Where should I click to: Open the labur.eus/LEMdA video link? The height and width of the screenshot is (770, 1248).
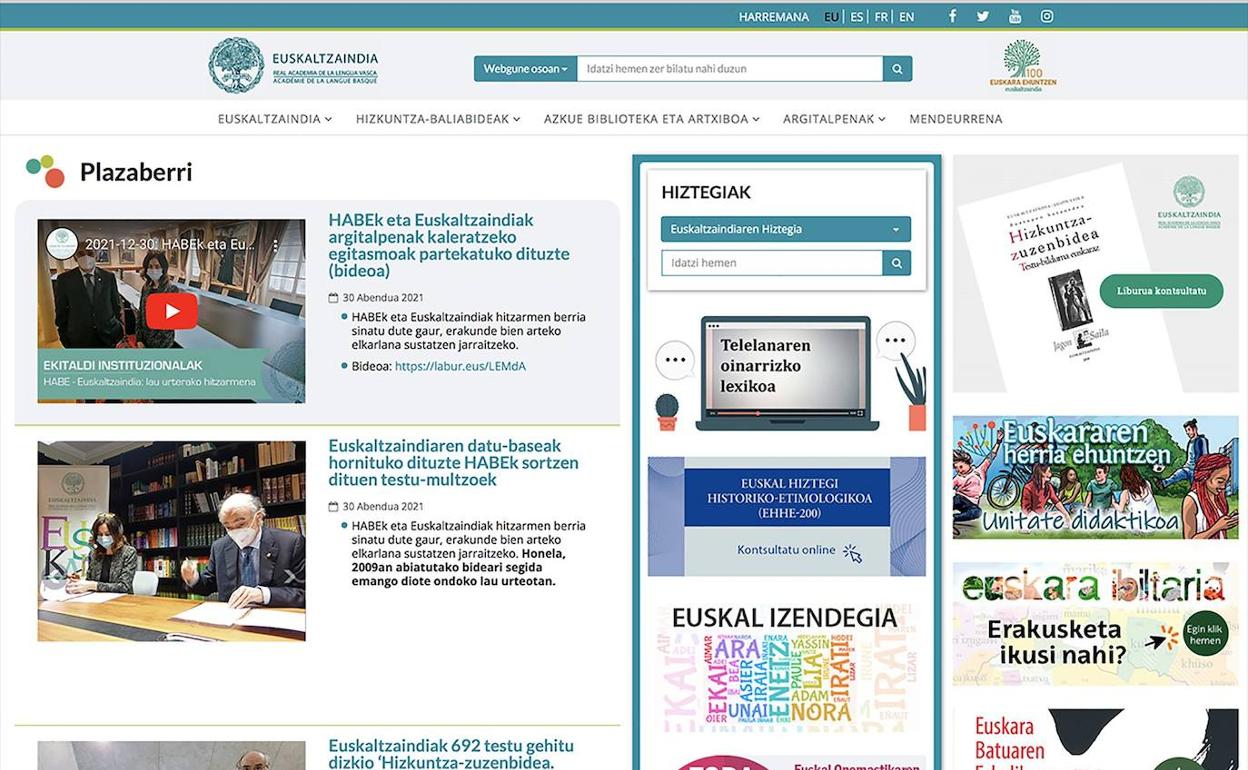pos(460,367)
